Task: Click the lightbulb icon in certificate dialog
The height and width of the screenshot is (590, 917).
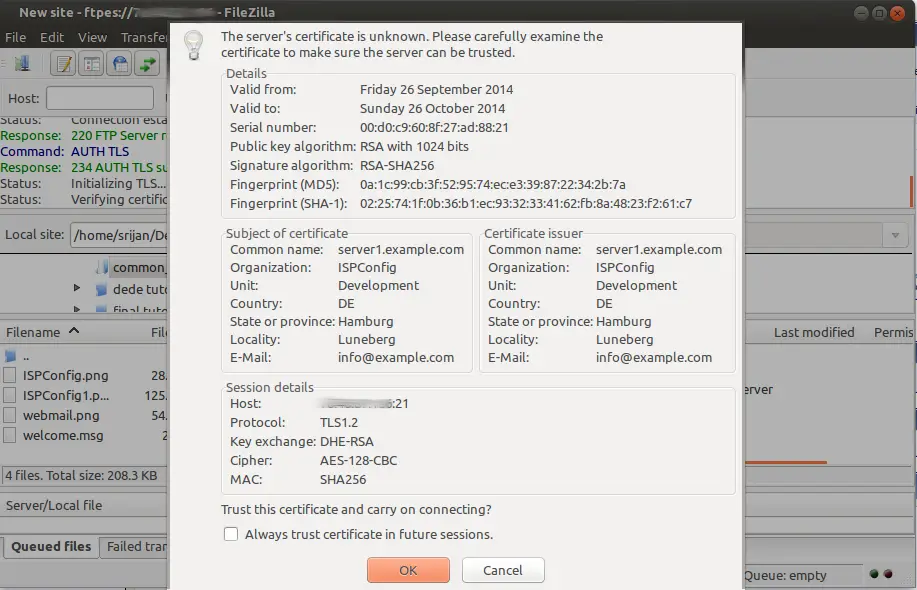Action: tap(194, 45)
